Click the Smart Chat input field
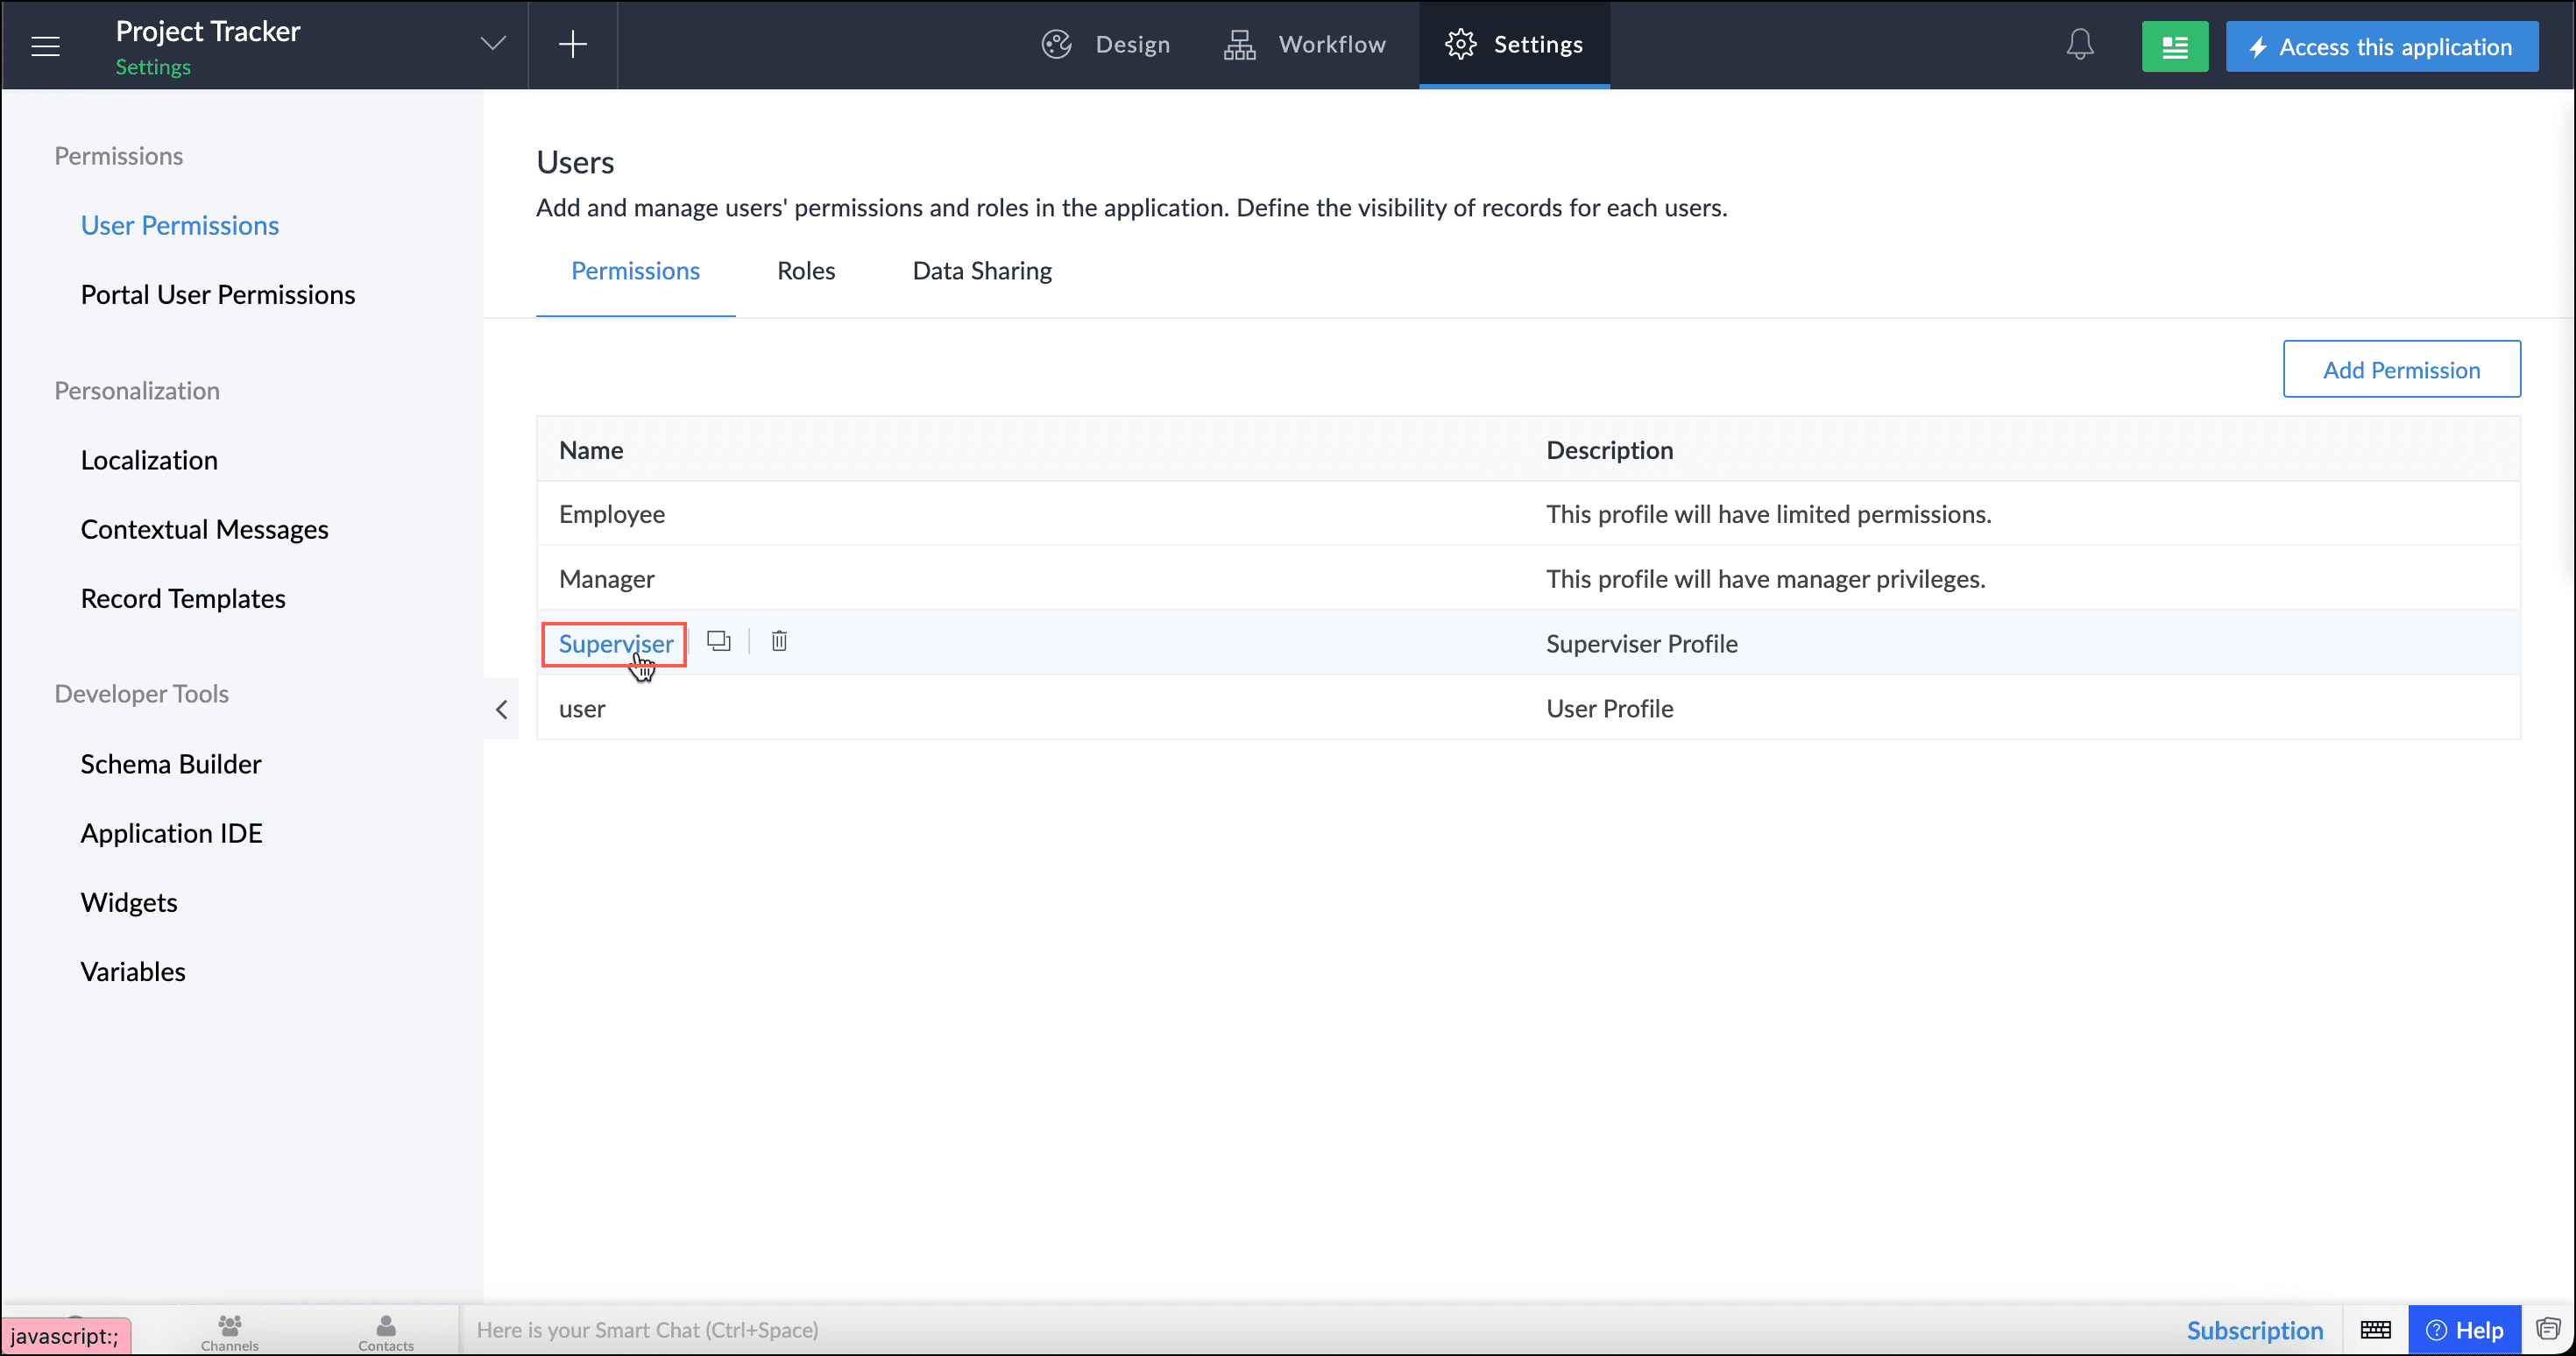This screenshot has height=1356, width=2576. pos(900,1330)
